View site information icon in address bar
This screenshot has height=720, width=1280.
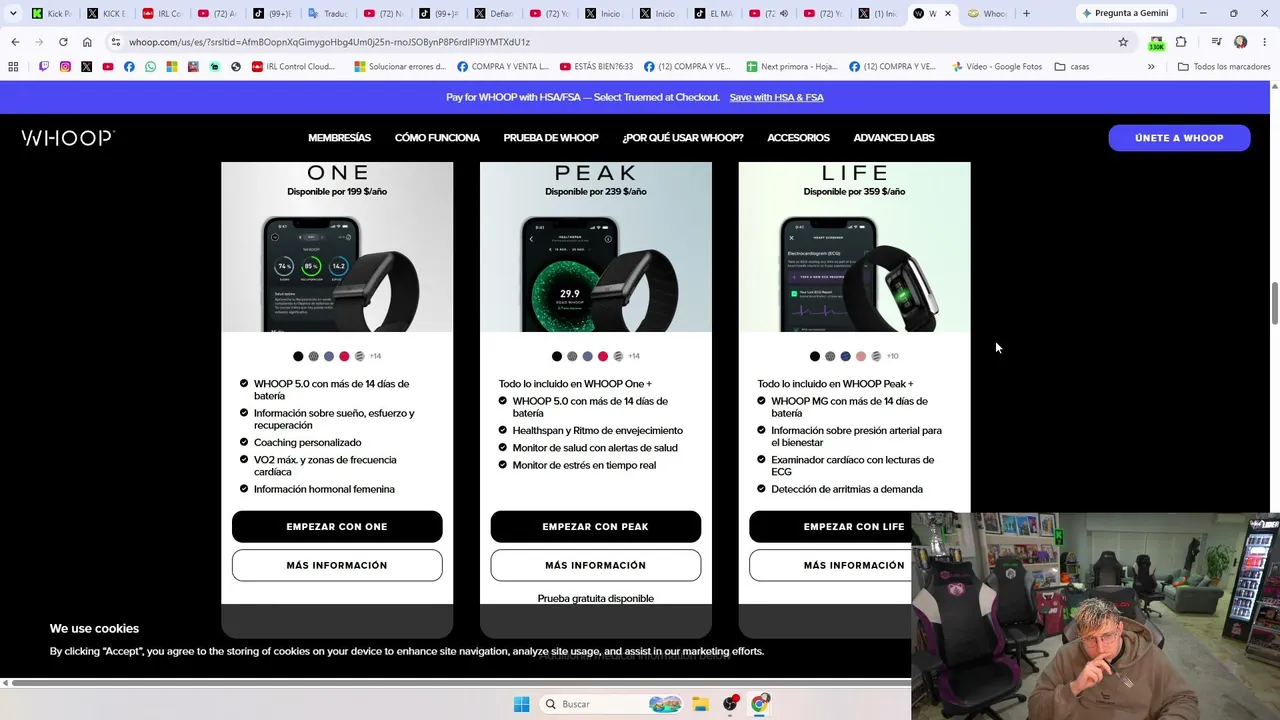click(116, 42)
